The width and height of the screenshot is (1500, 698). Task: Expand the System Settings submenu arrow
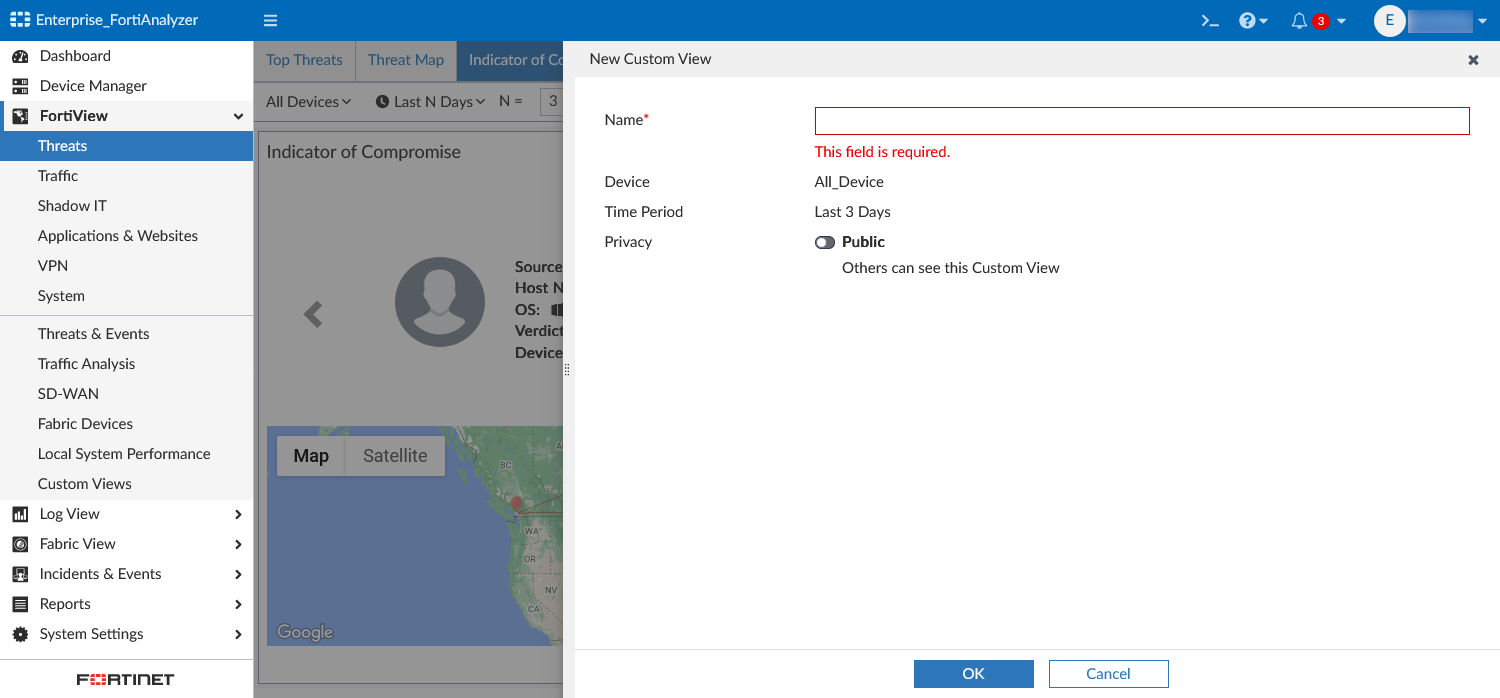(x=238, y=634)
